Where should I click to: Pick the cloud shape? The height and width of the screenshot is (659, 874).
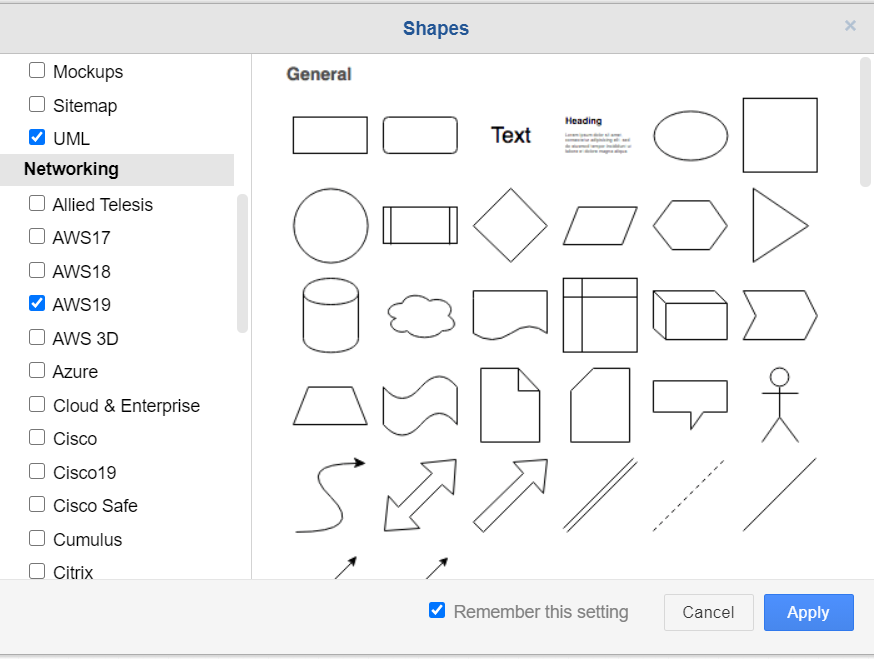pos(420,316)
